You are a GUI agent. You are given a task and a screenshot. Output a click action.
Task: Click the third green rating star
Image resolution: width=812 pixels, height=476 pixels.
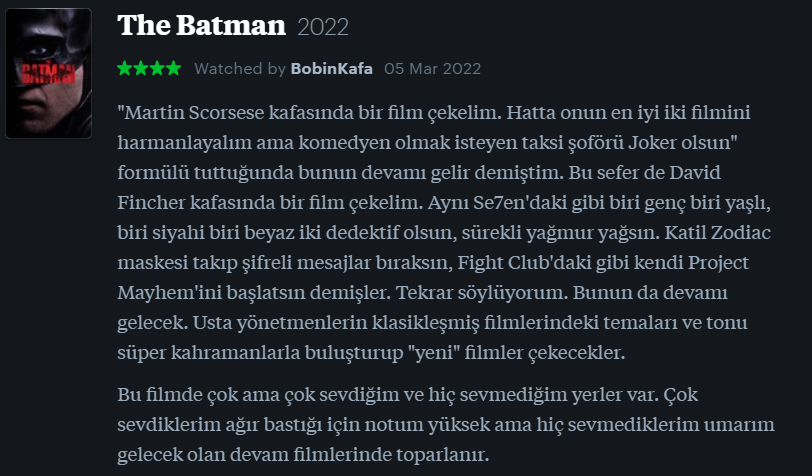157,68
